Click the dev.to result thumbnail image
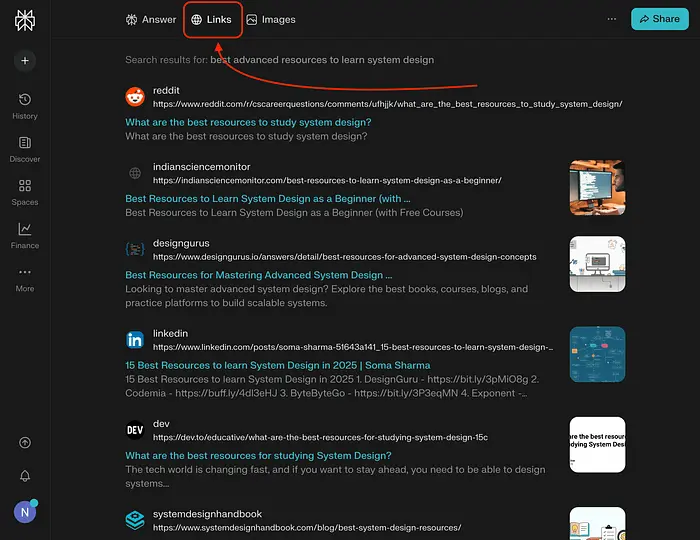Image resolution: width=700 pixels, height=540 pixels. point(597,445)
